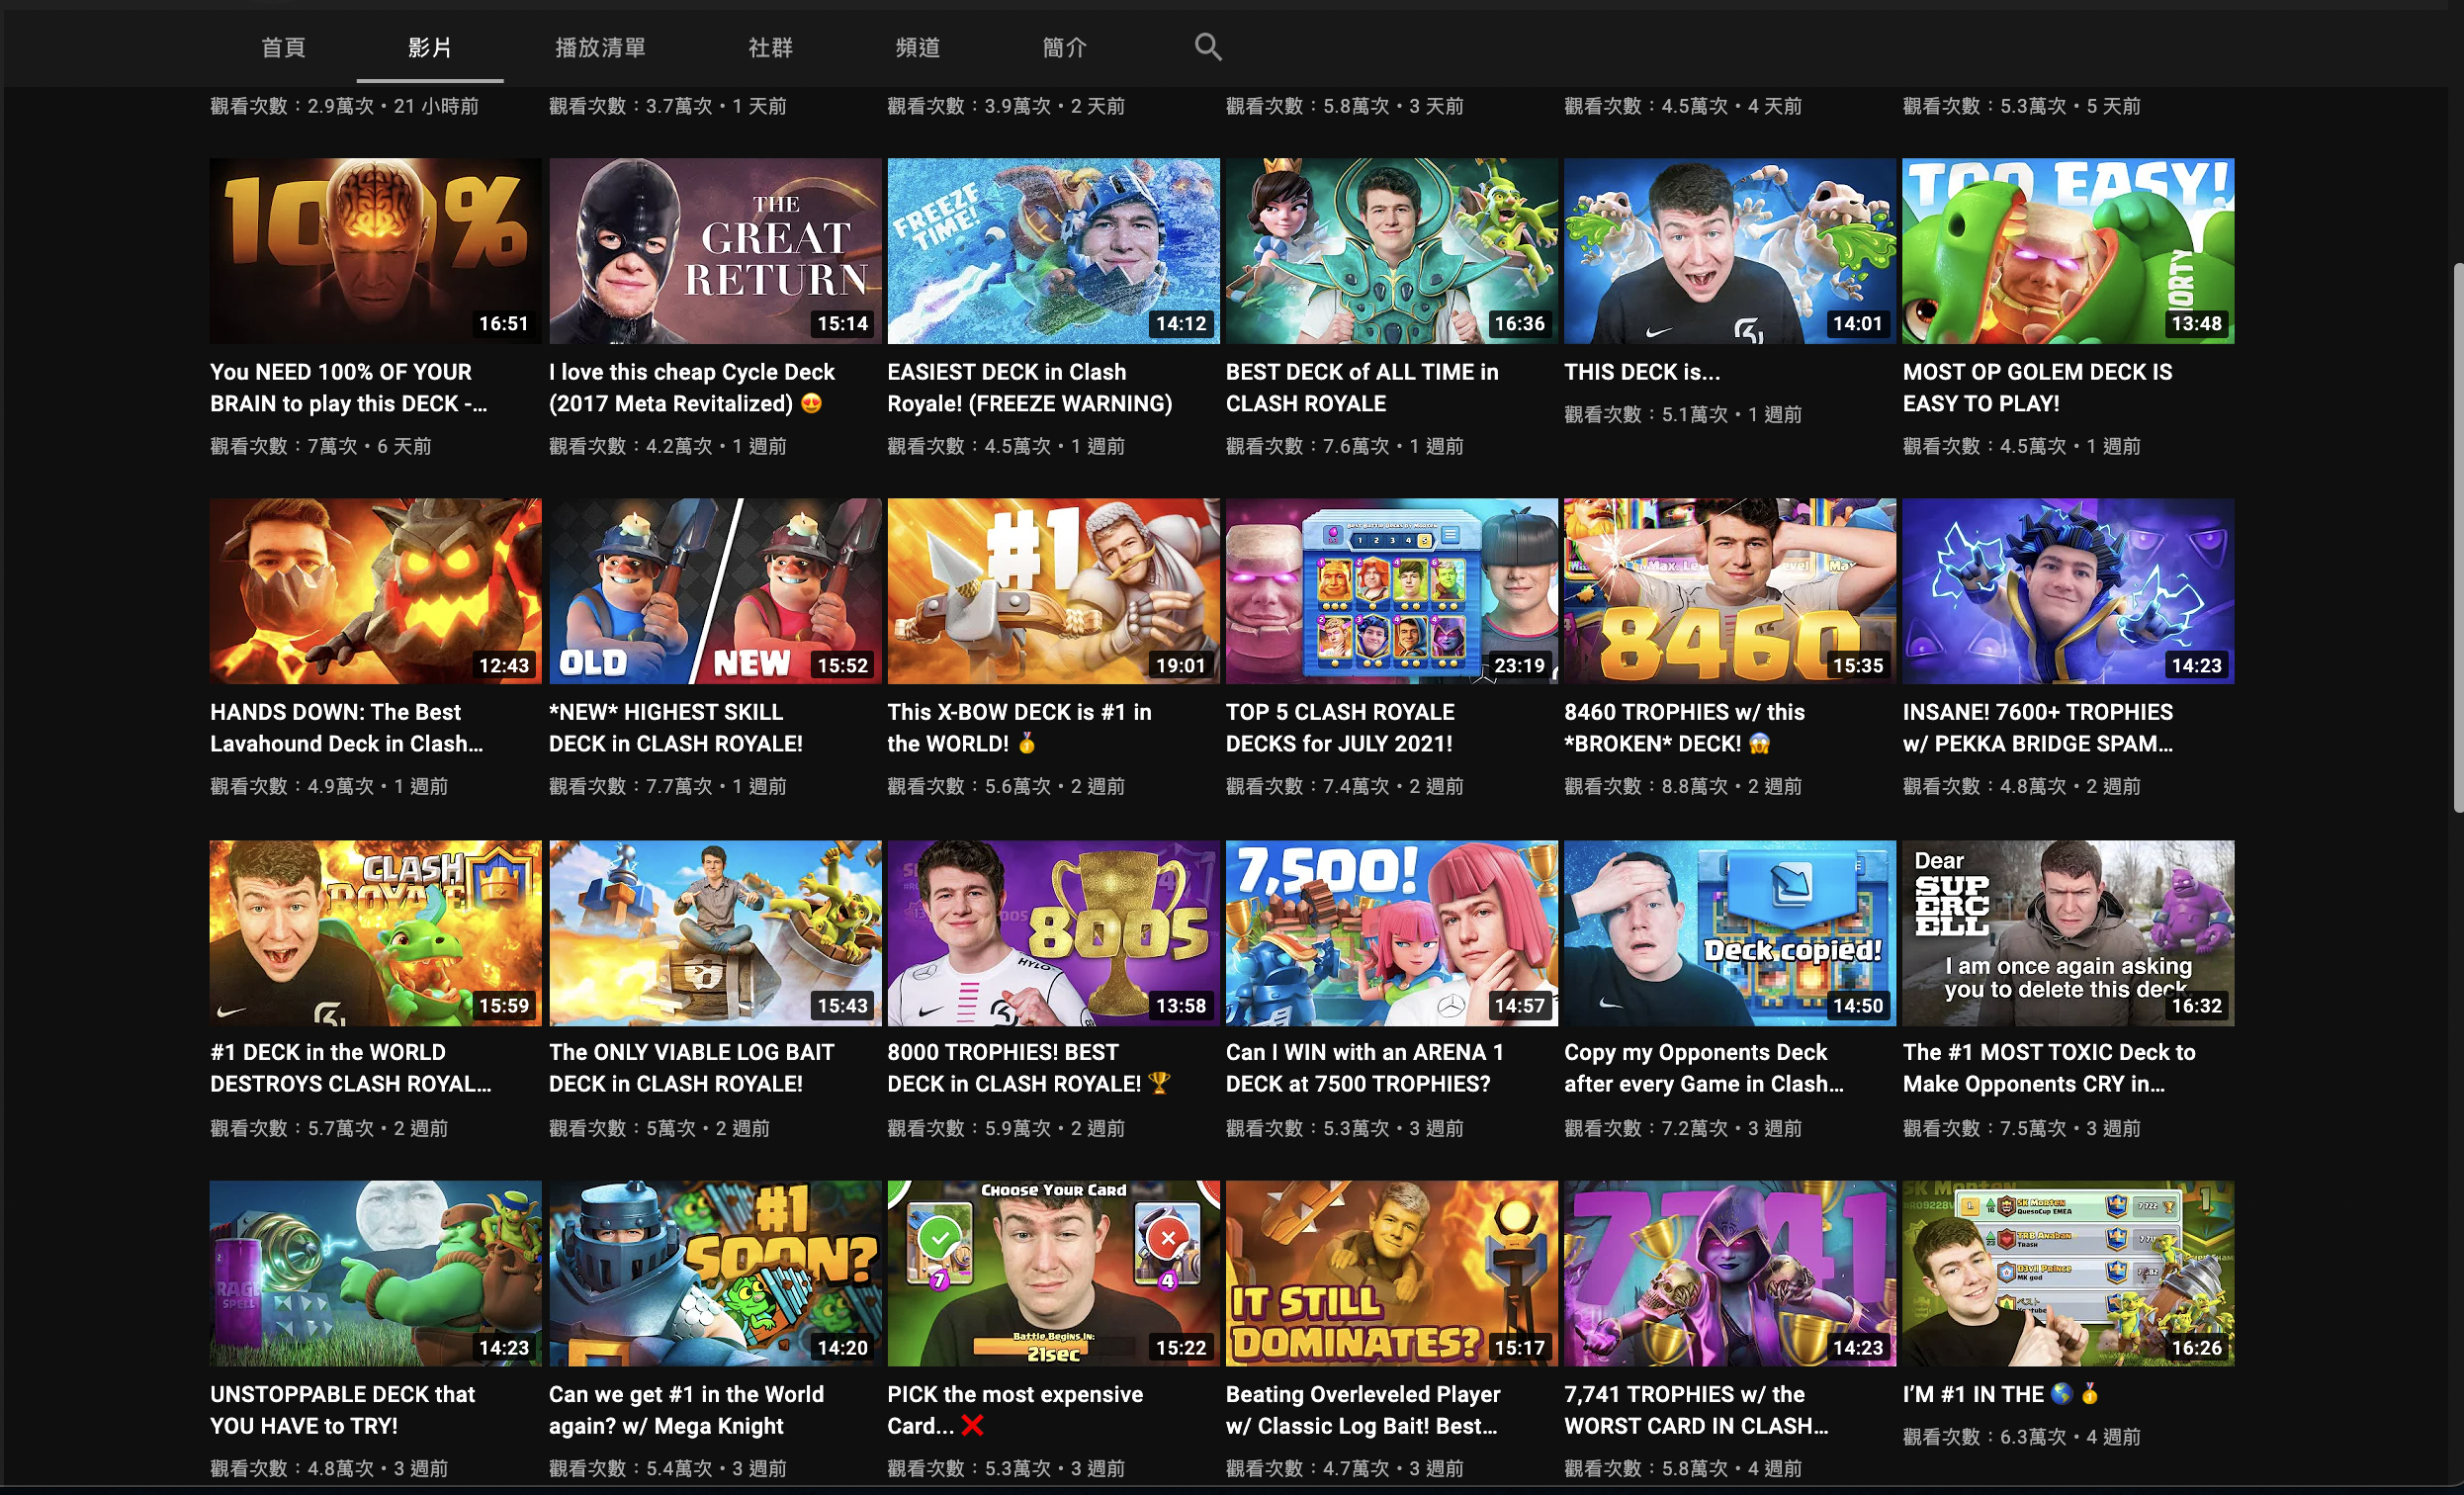Click 'THIS DECK is...' video title

[1642, 372]
